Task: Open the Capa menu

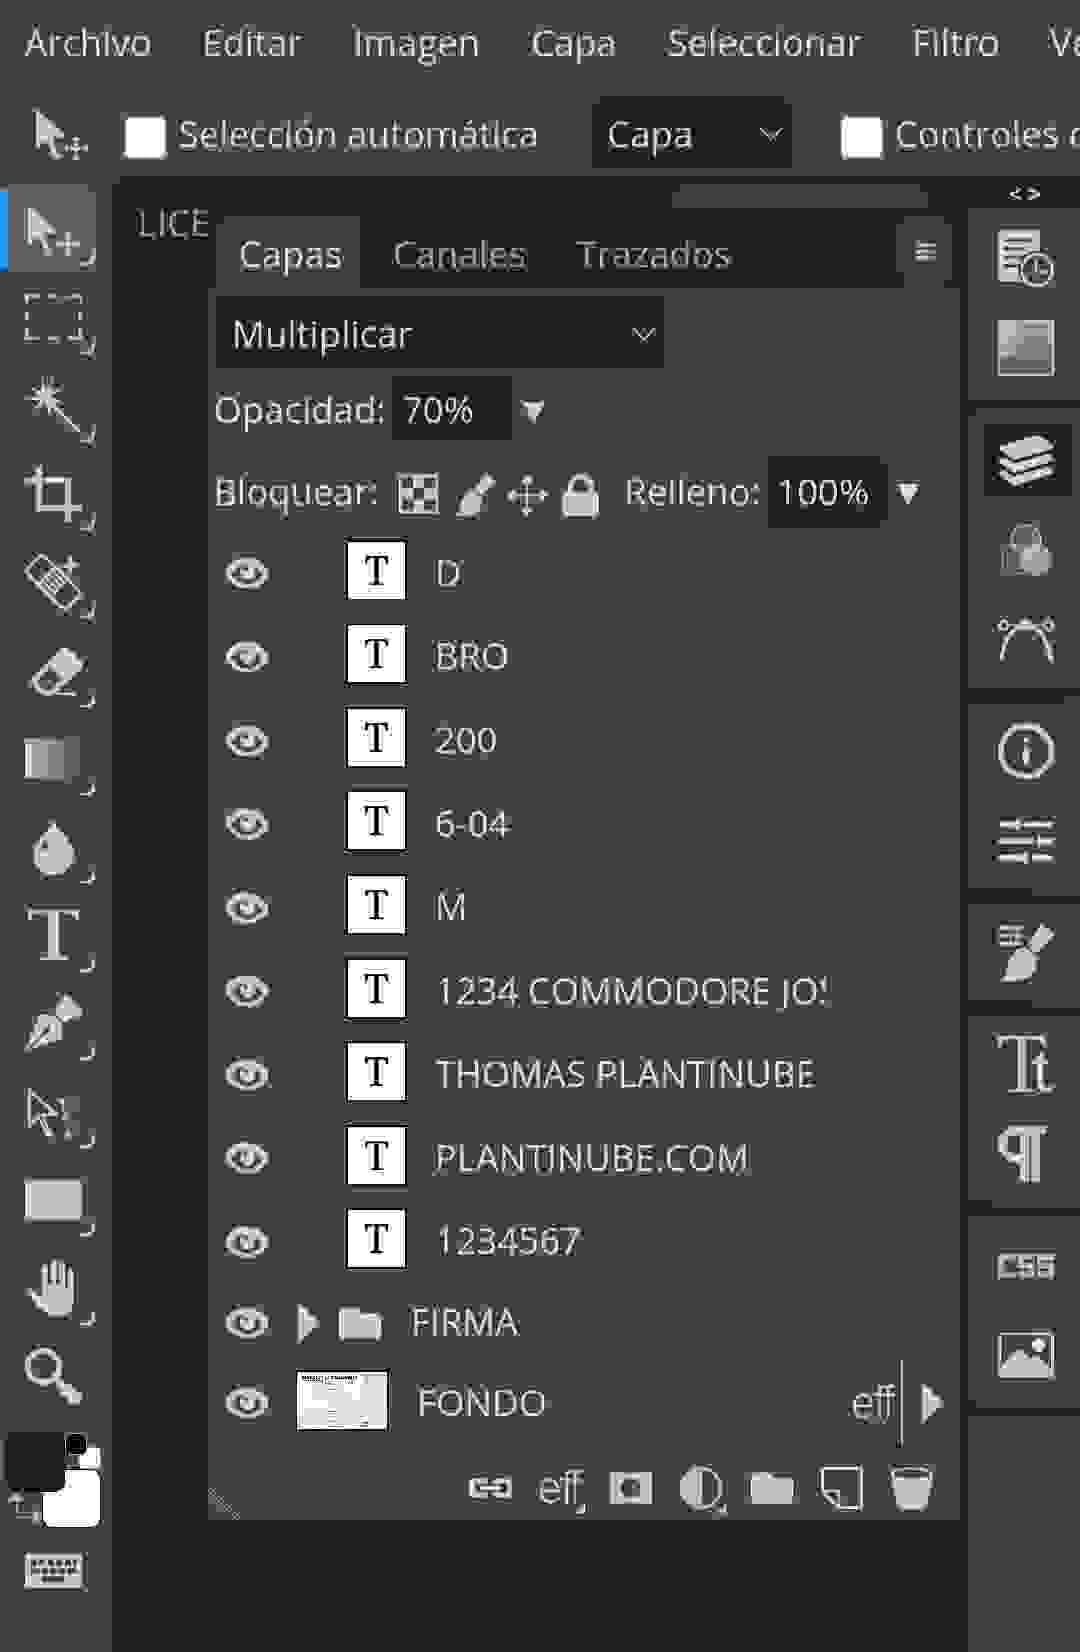Action: pyautogui.click(x=573, y=44)
